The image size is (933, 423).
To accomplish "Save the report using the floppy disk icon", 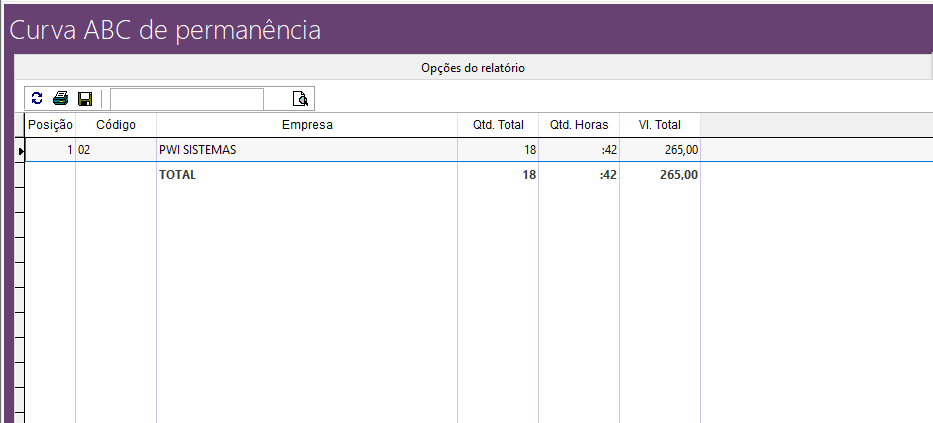I will 85,98.
